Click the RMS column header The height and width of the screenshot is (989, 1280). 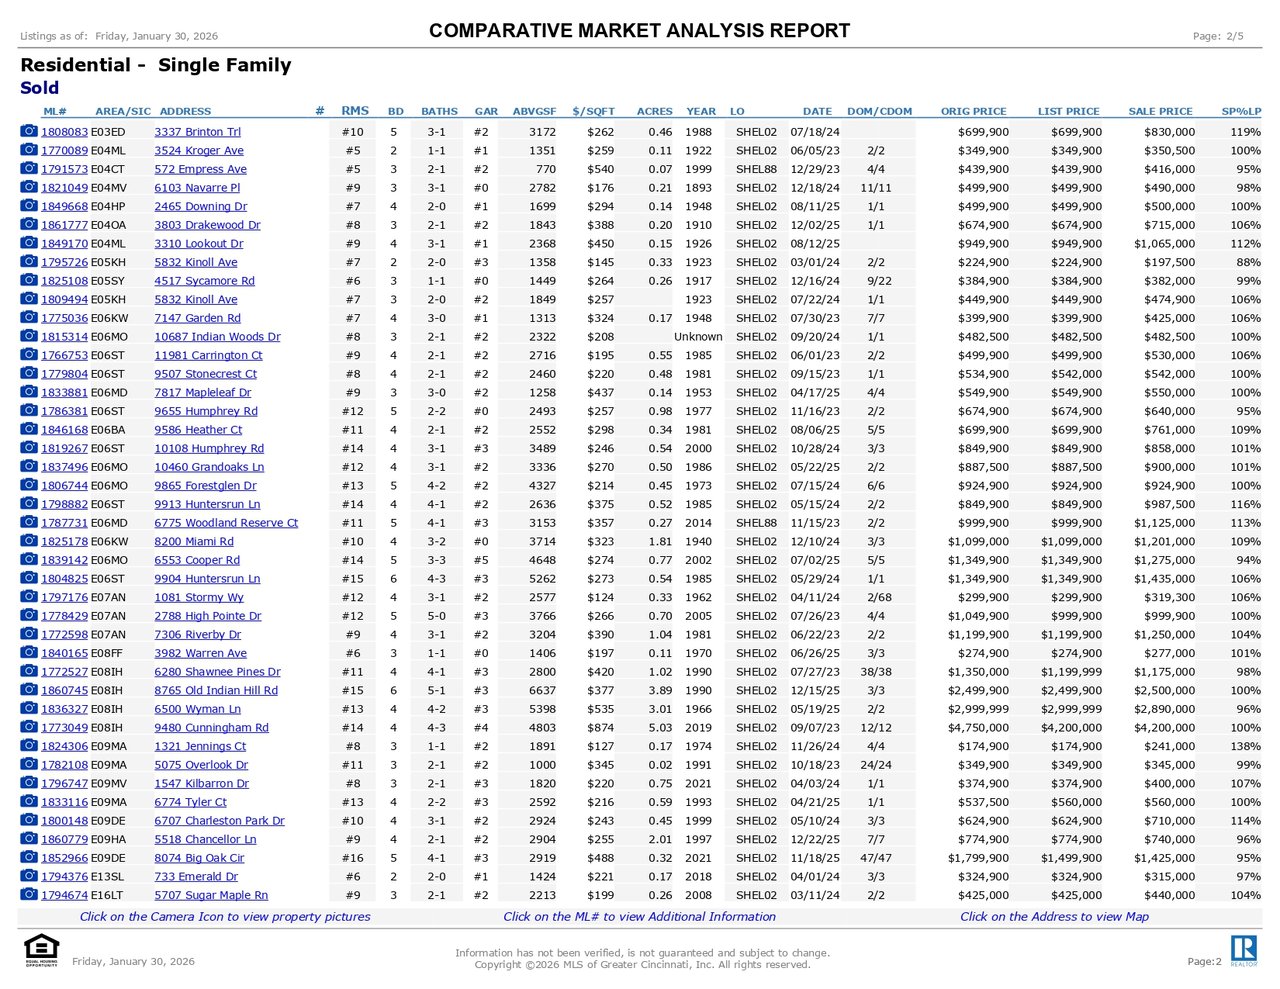355,111
